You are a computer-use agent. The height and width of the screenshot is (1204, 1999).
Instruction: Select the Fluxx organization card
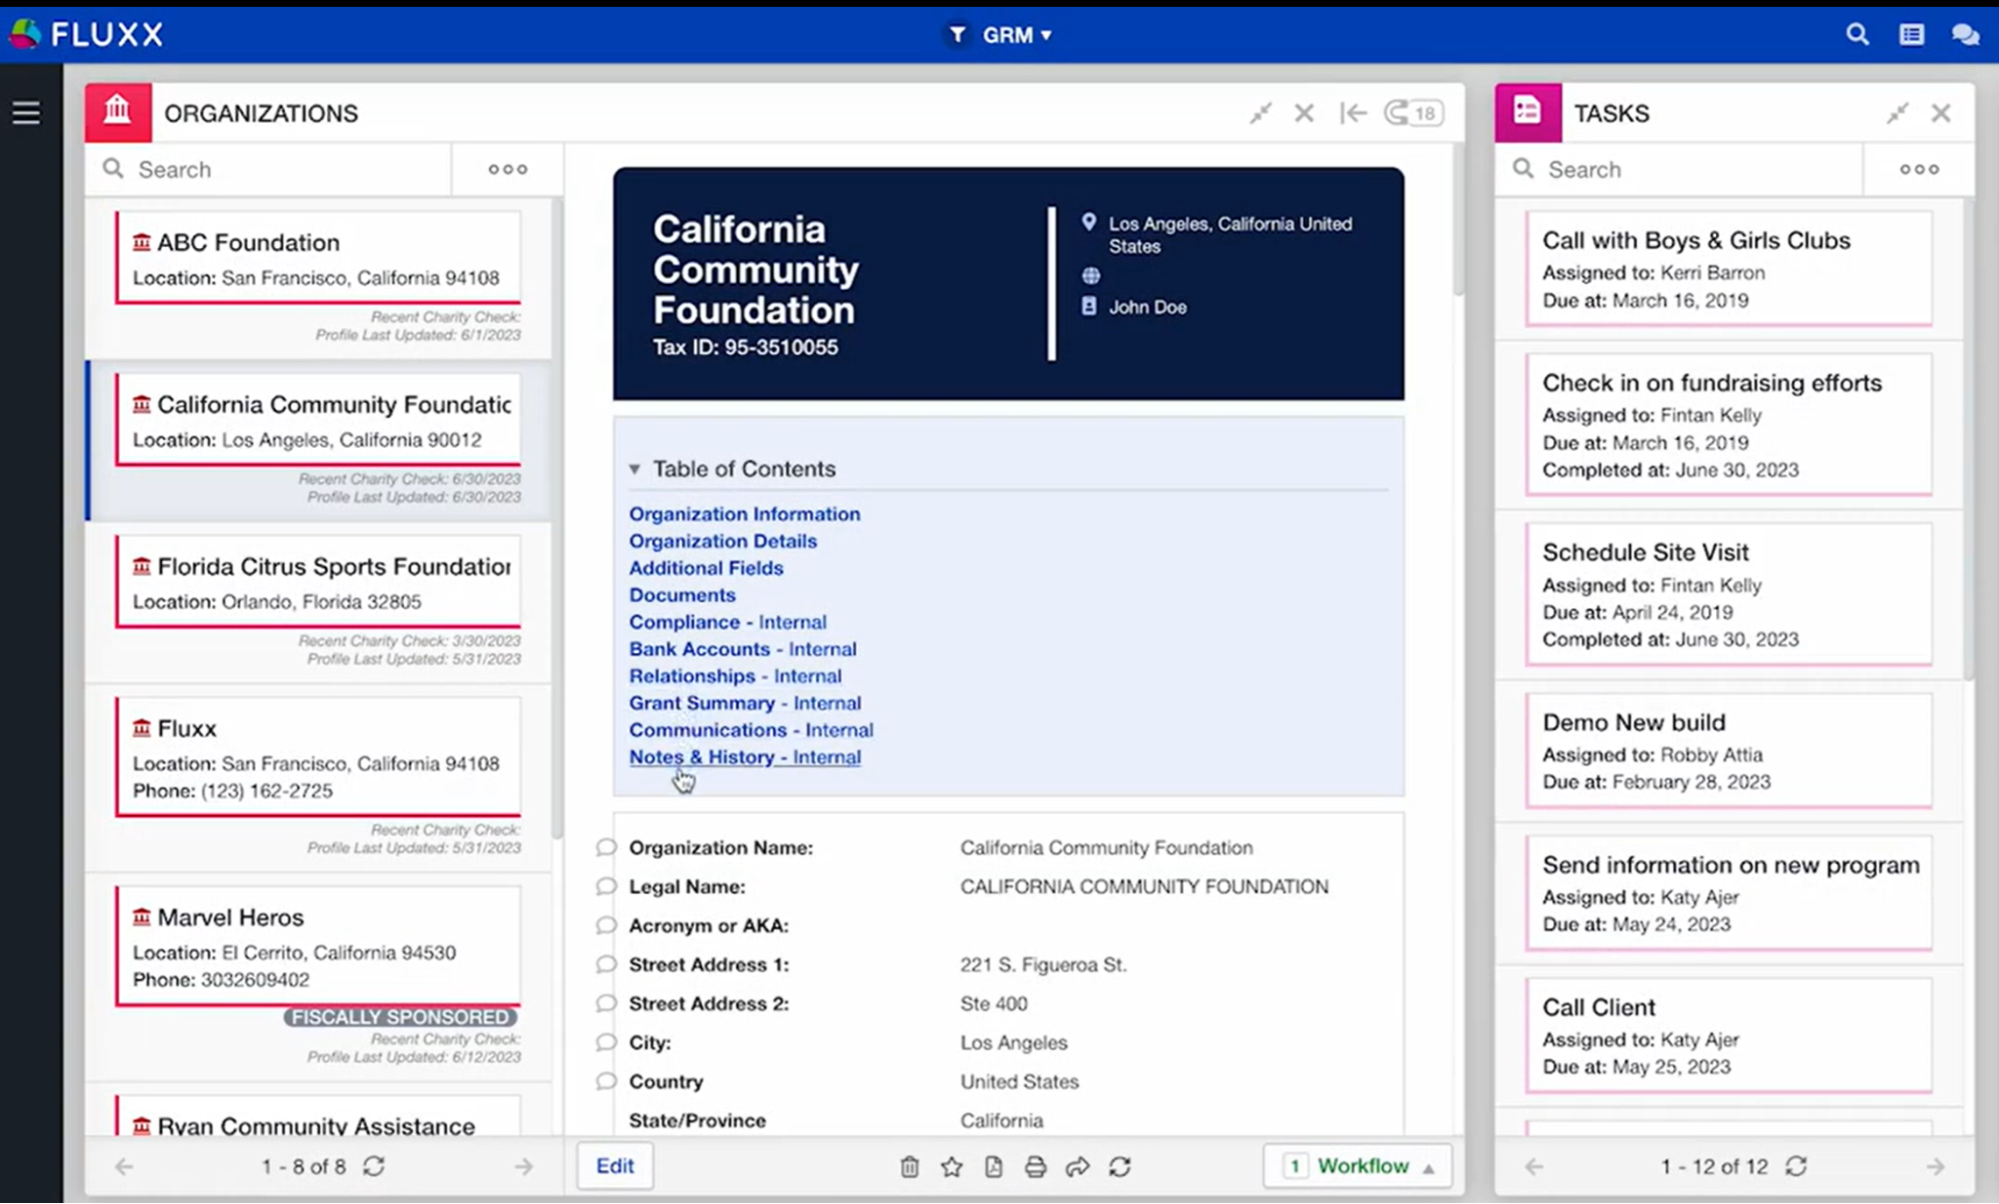click(x=318, y=757)
